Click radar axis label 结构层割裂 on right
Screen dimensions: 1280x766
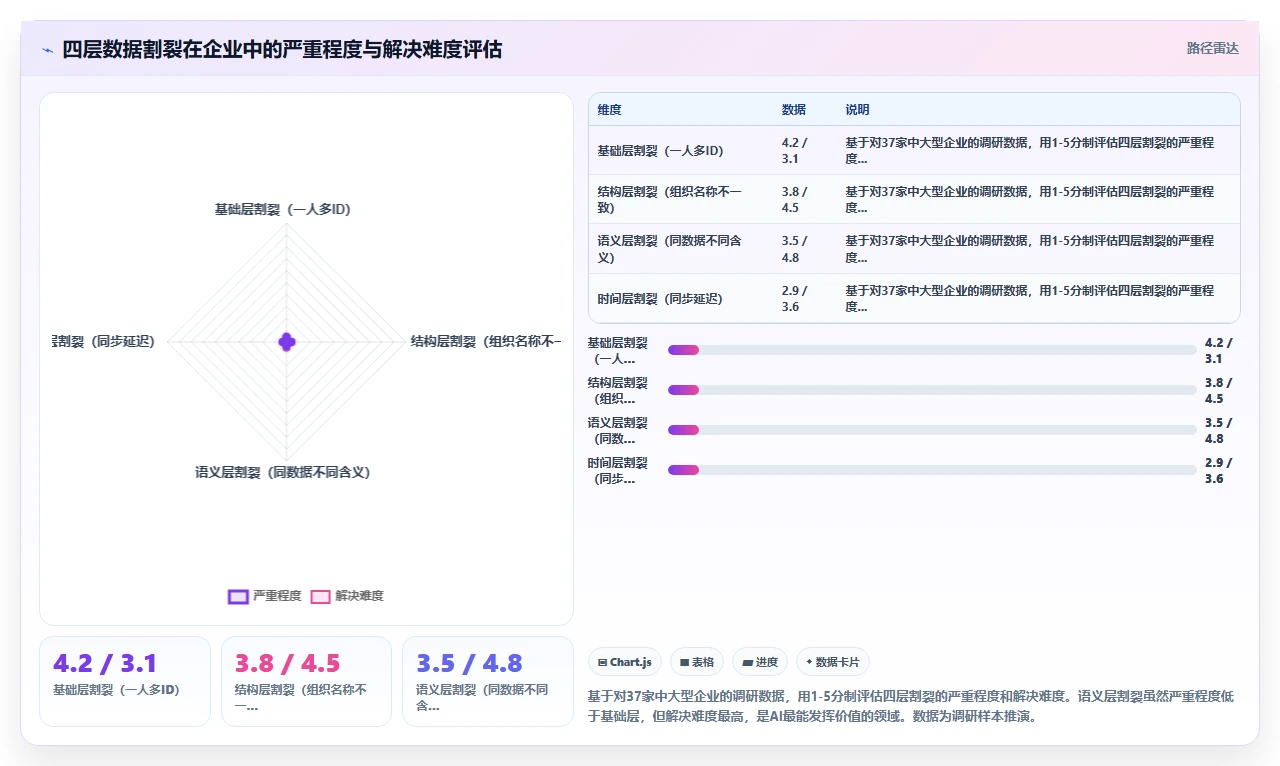(486, 341)
